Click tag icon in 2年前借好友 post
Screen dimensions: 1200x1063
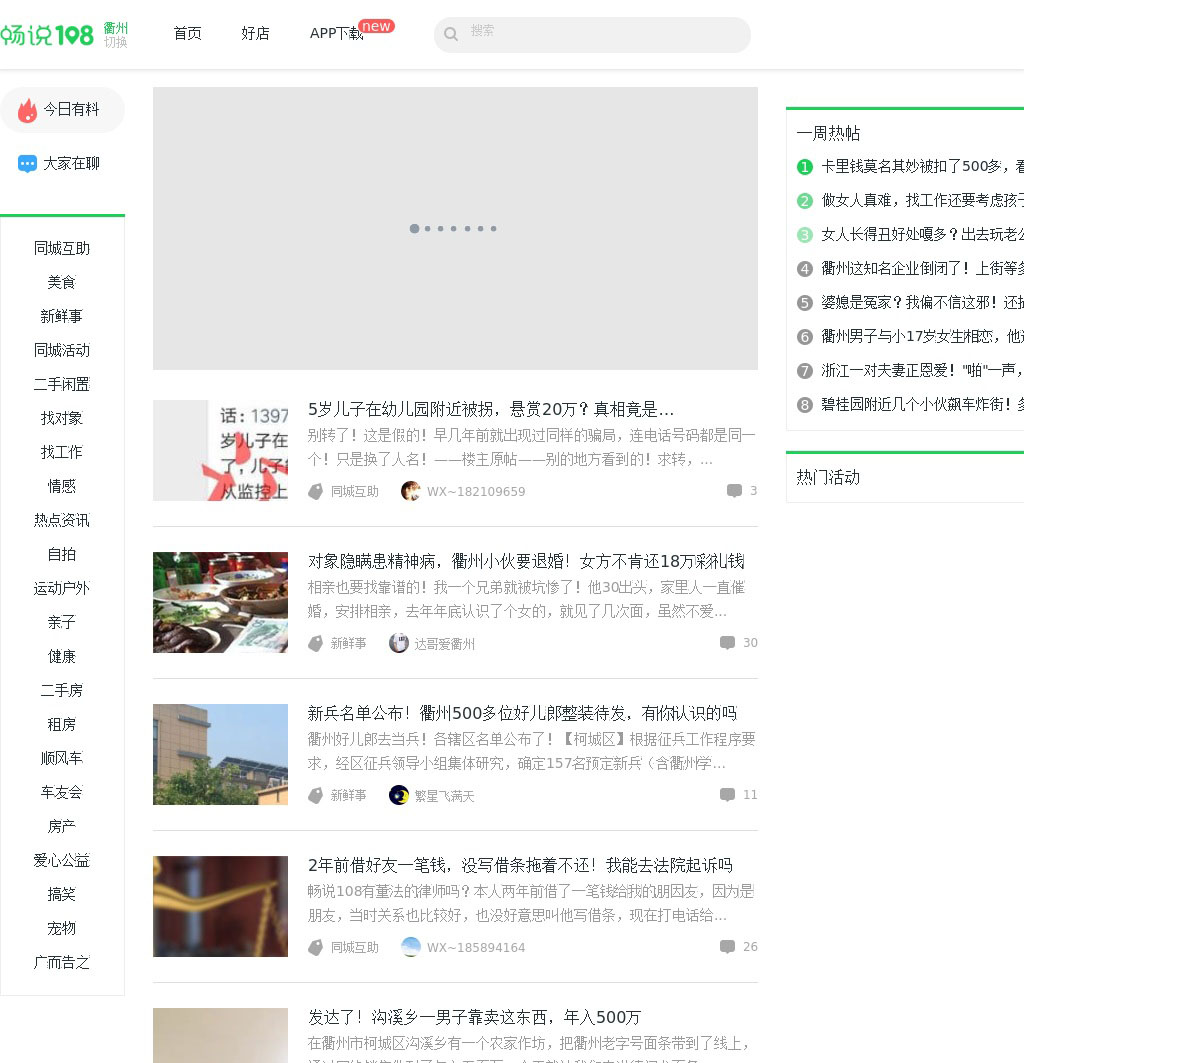316,947
